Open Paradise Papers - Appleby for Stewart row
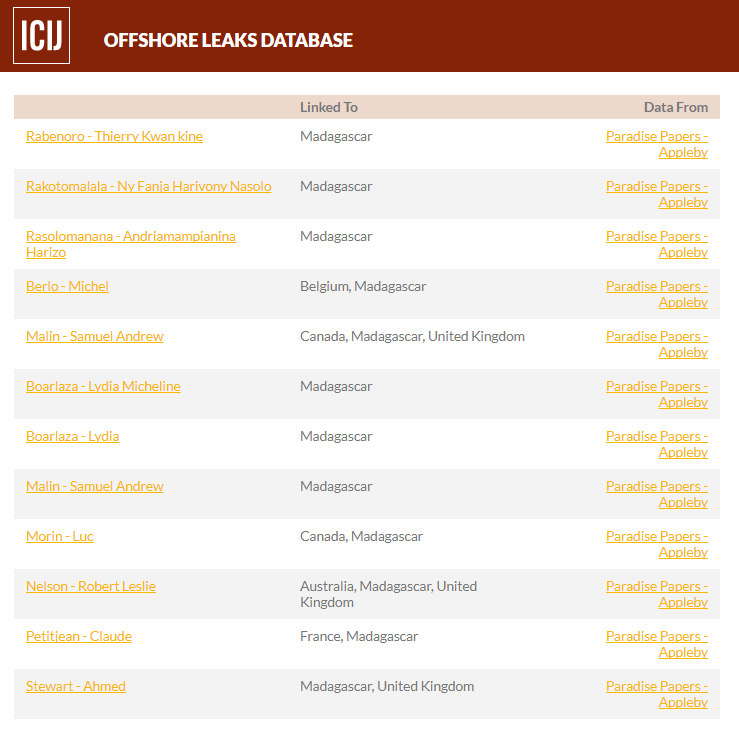The width and height of the screenshot is (739, 742). (657, 694)
